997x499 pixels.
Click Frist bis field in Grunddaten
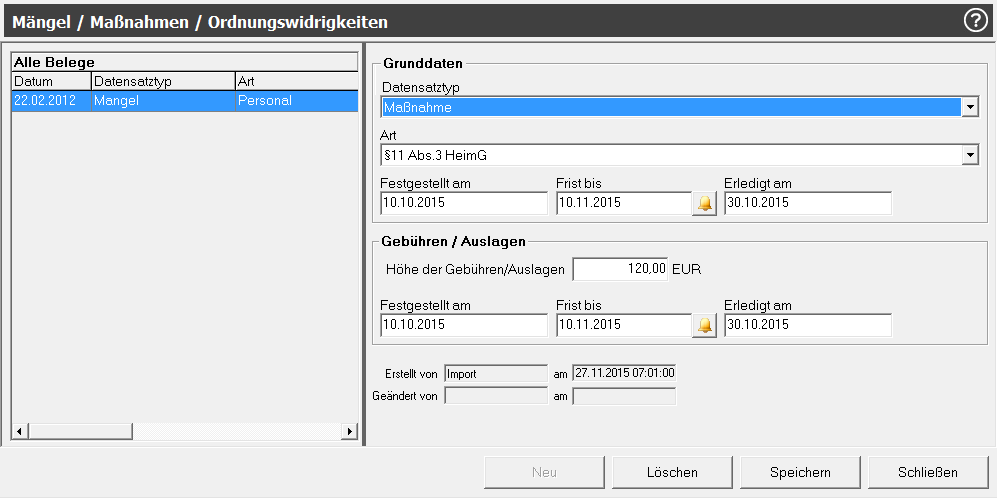click(623, 203)
